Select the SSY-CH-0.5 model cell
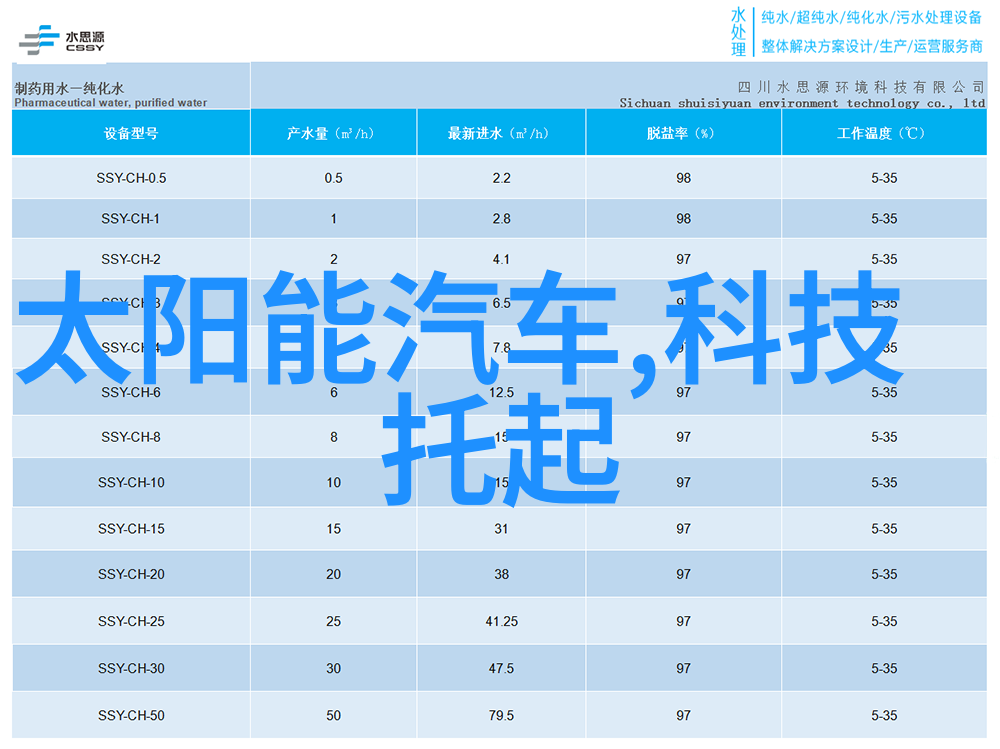 (131, 178)
